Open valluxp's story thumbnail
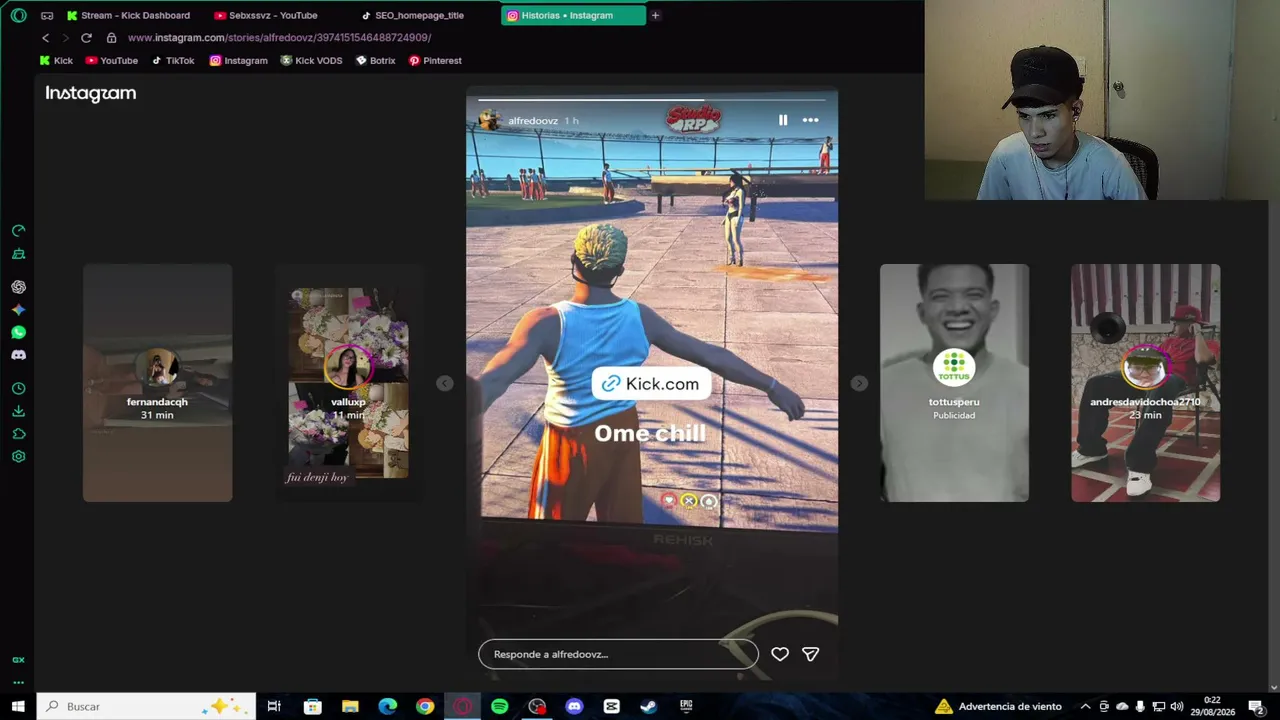1280x720 pixels. tap(348, 383)
